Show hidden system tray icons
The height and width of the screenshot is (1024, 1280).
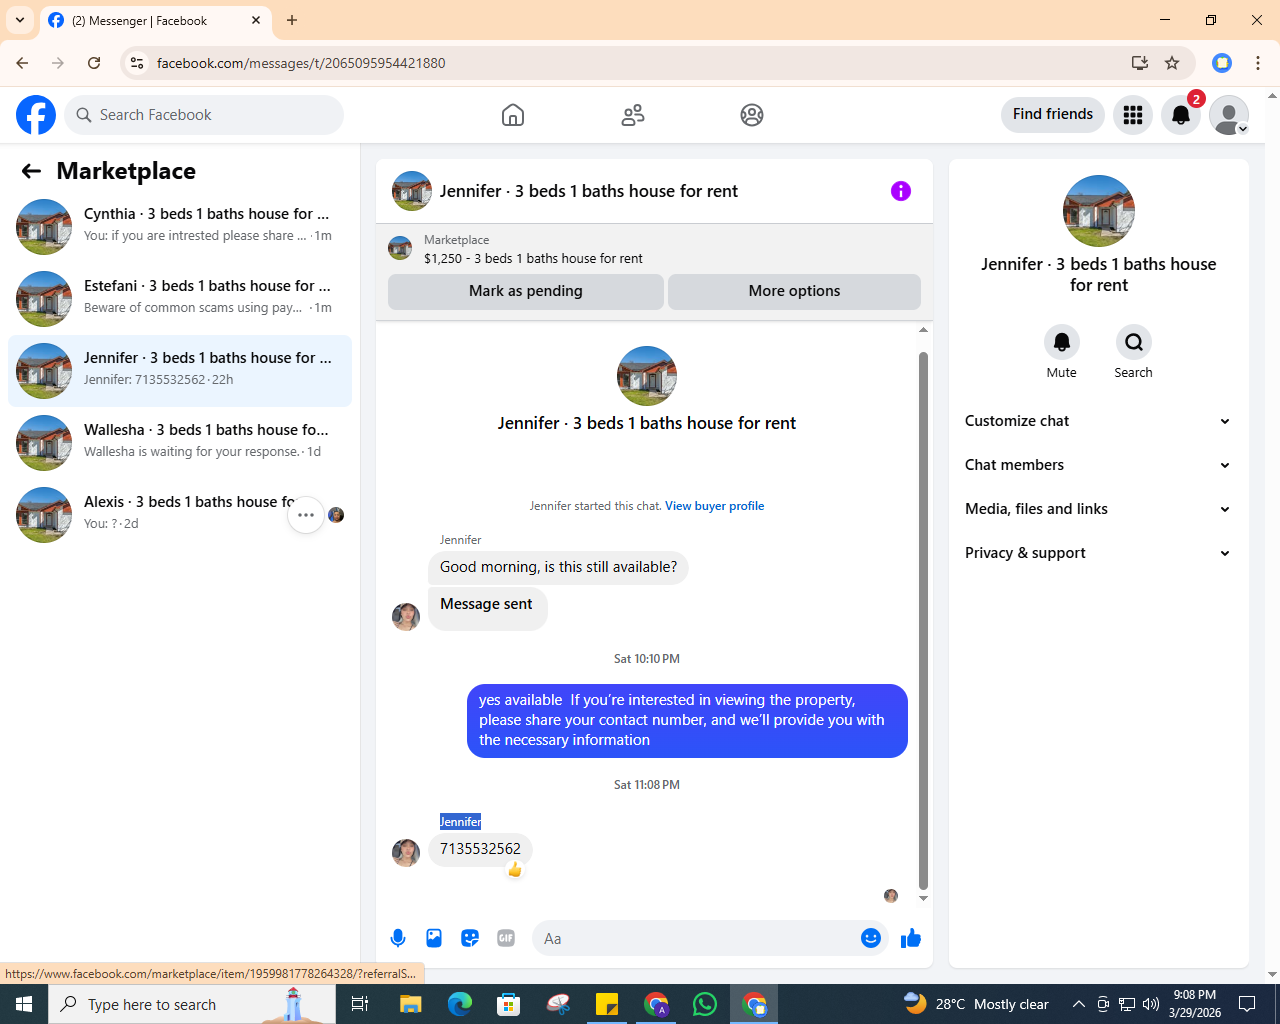(1078, 1004)
